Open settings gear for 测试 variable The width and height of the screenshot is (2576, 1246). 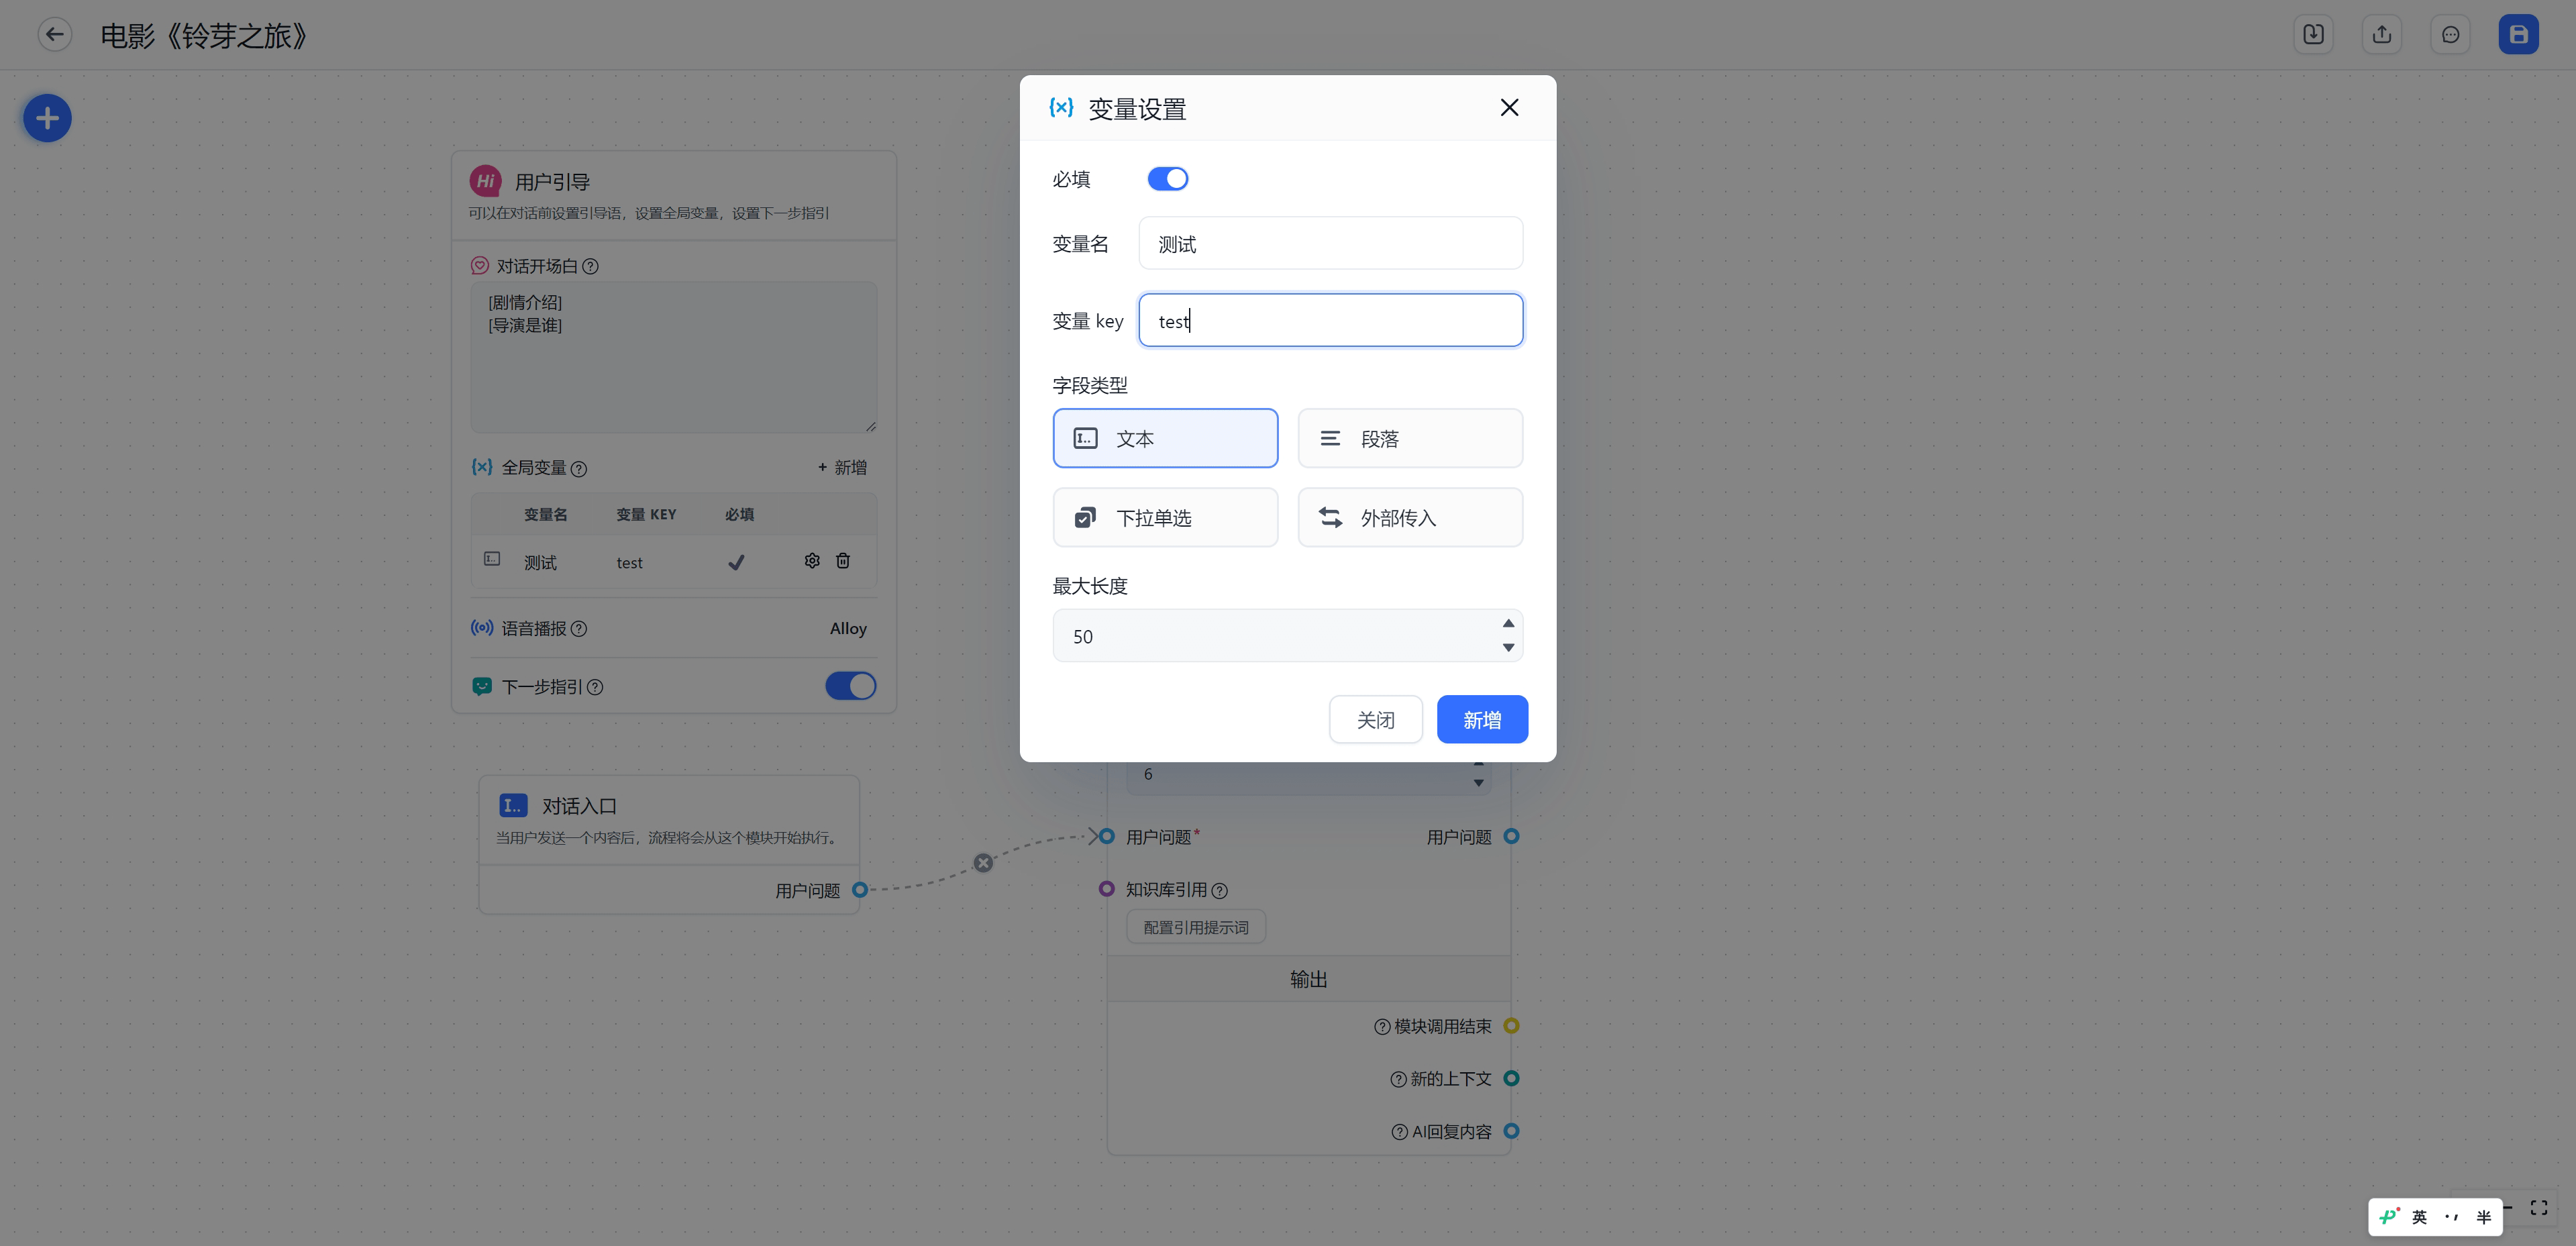click(812, 561)
